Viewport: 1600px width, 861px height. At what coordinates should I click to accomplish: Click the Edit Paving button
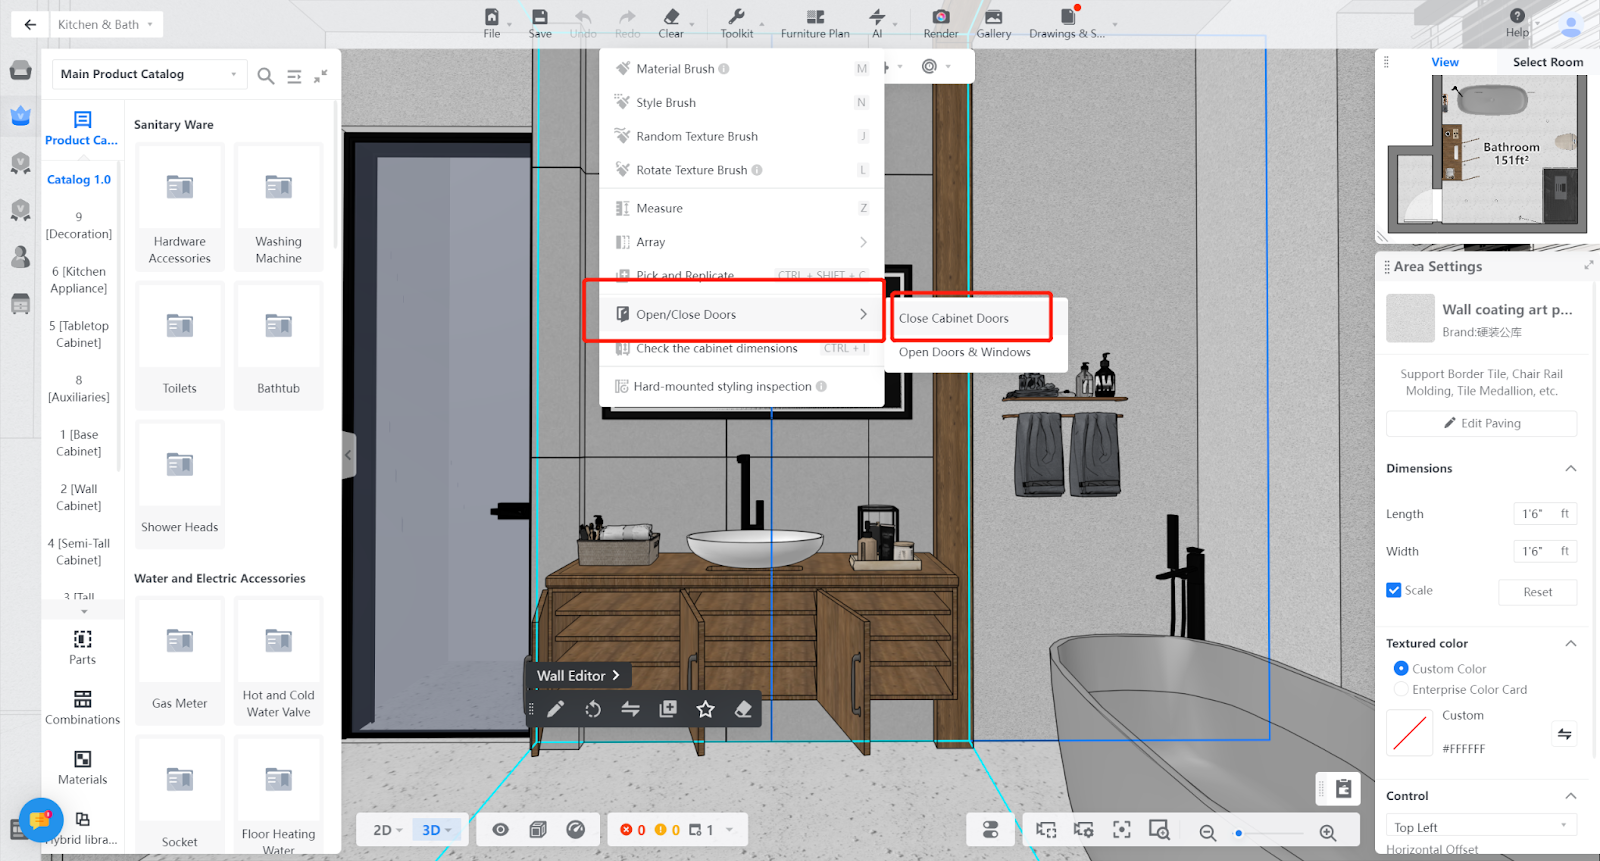(1481, 423)
